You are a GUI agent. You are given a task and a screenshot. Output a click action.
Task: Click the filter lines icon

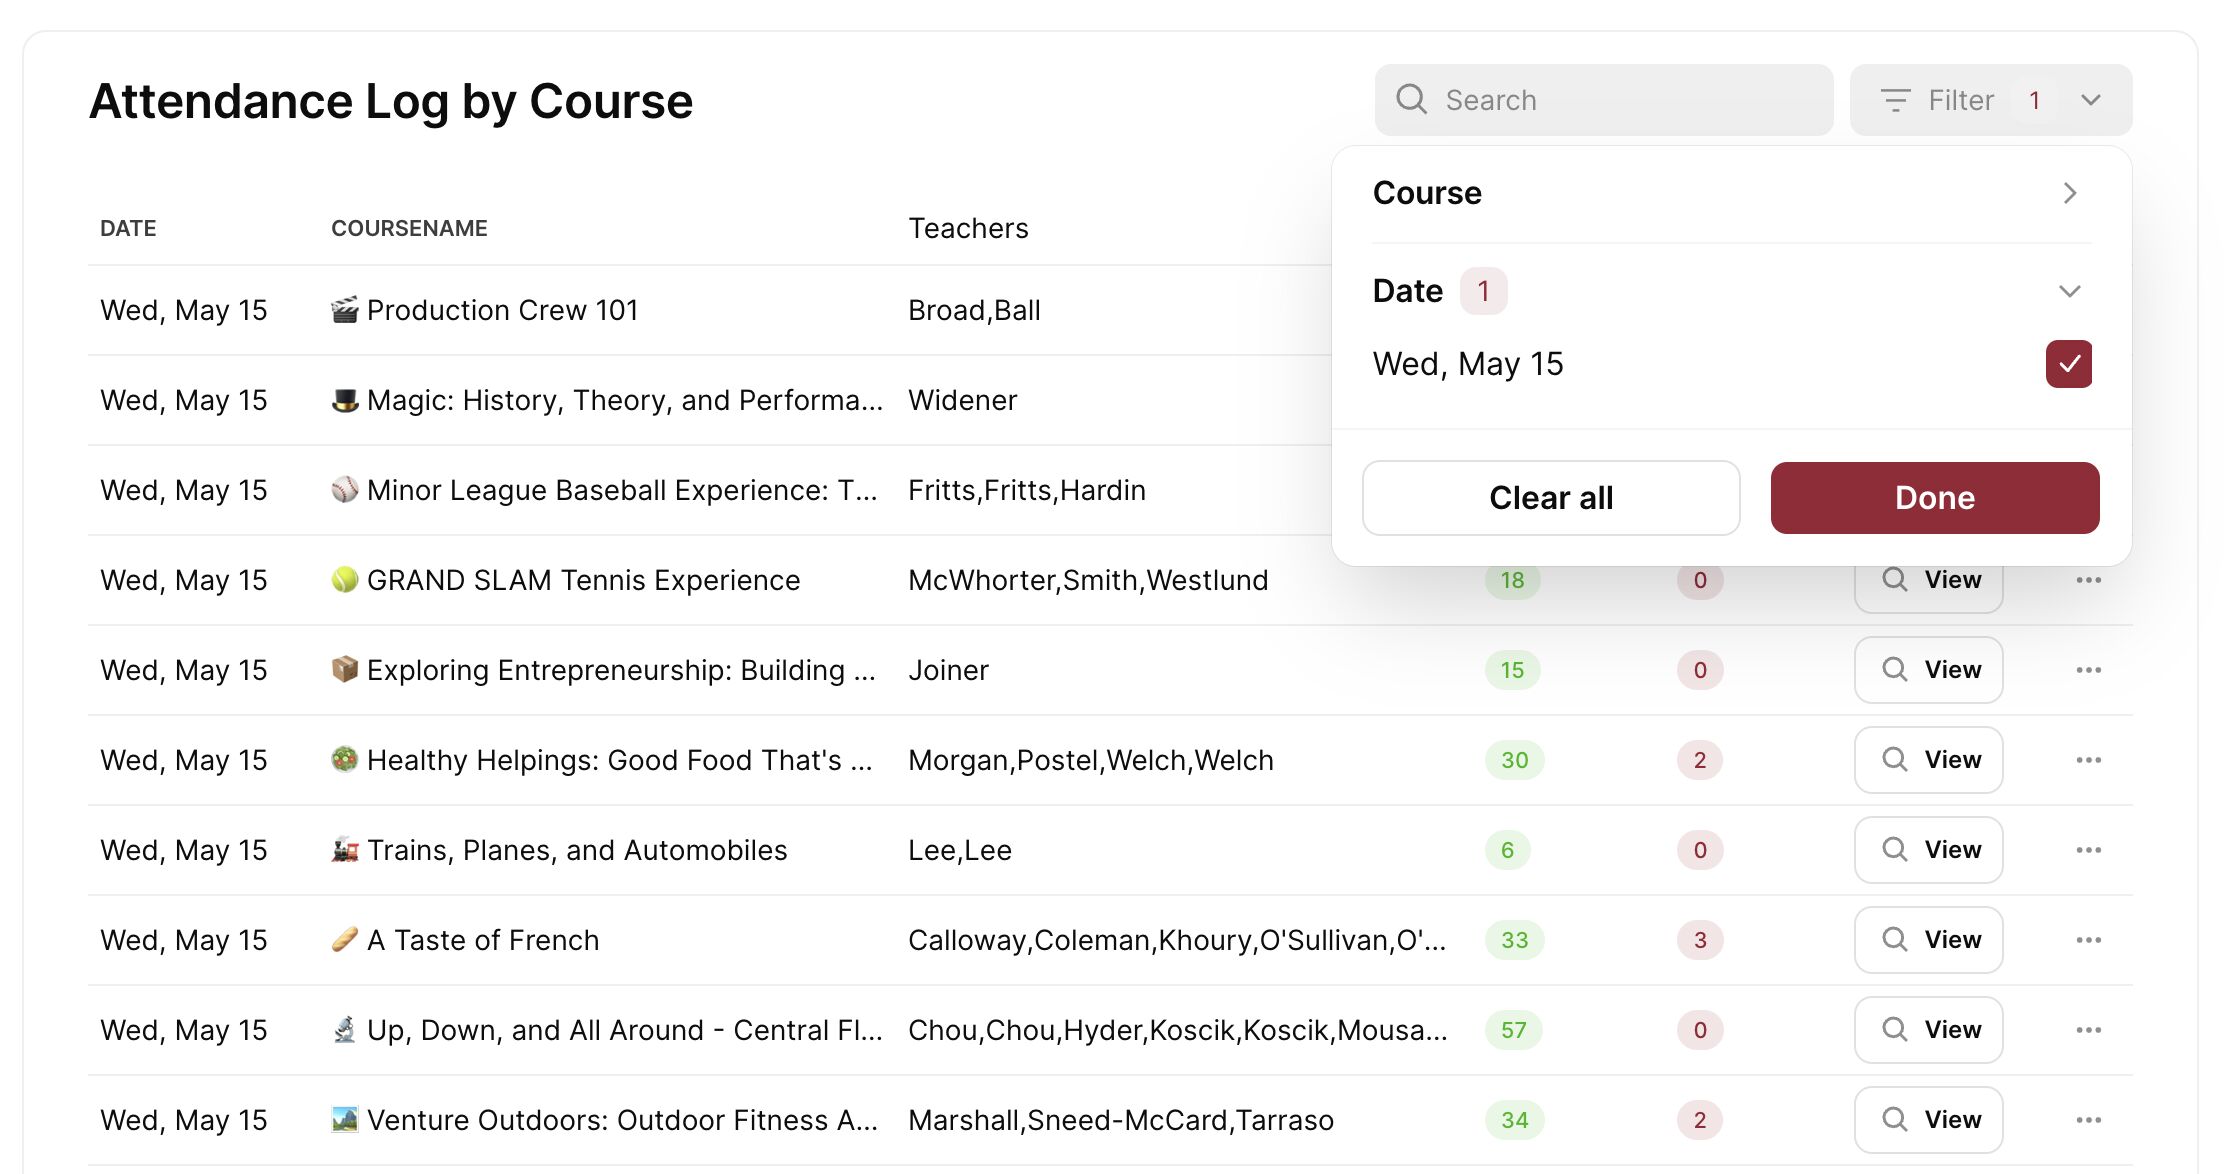1895,100
